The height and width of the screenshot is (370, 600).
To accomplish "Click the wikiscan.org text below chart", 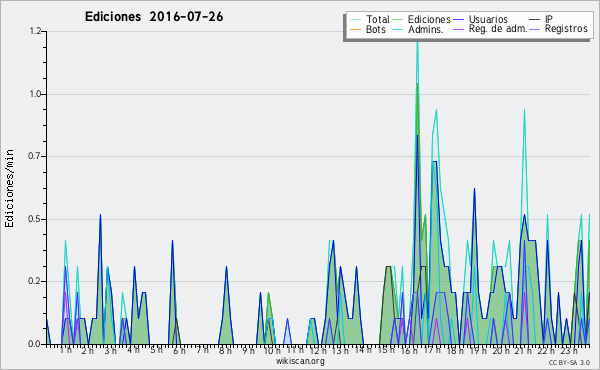I will pyautogui.click(x=300, y=361).
